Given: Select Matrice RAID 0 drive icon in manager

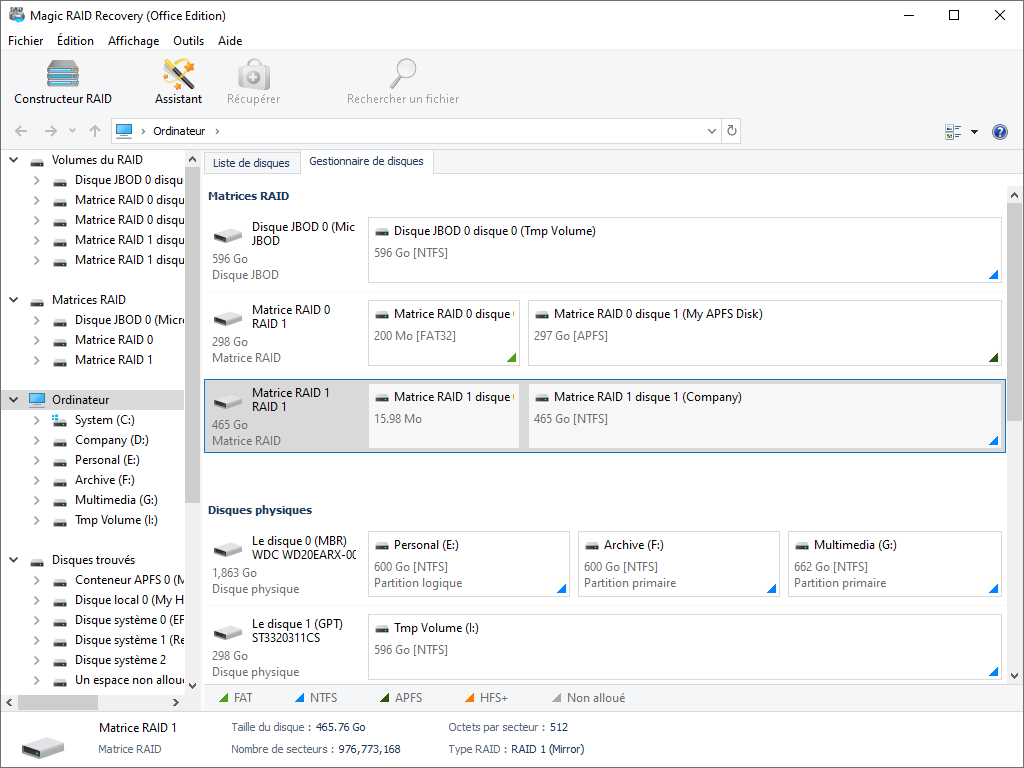Looking at the screenshot, I should coord(228,318).
